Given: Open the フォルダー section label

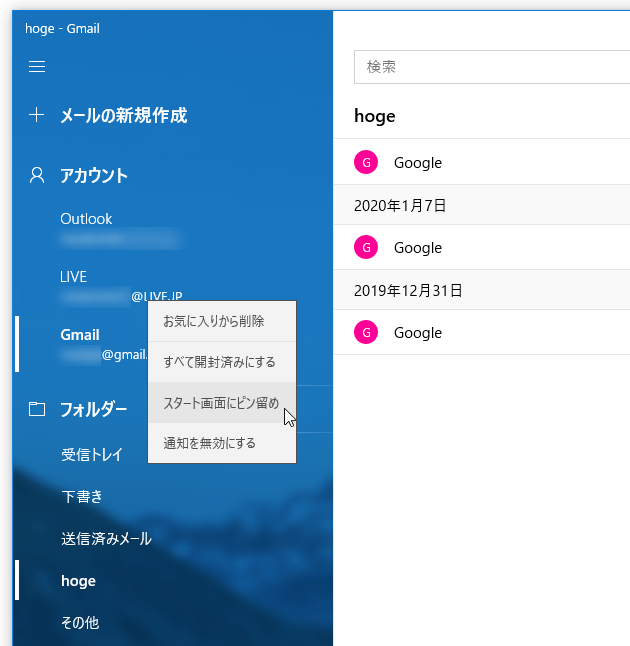Looking at the screenshot, I should tap(94, 409).
